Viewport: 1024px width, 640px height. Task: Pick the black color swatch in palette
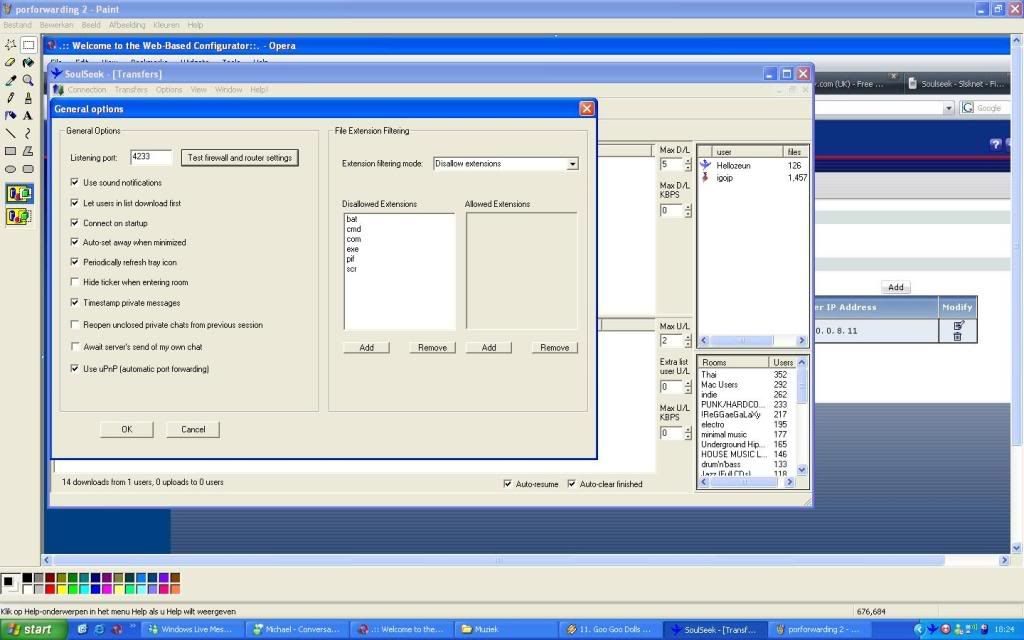pyautogui.click(x=27, y=578)
